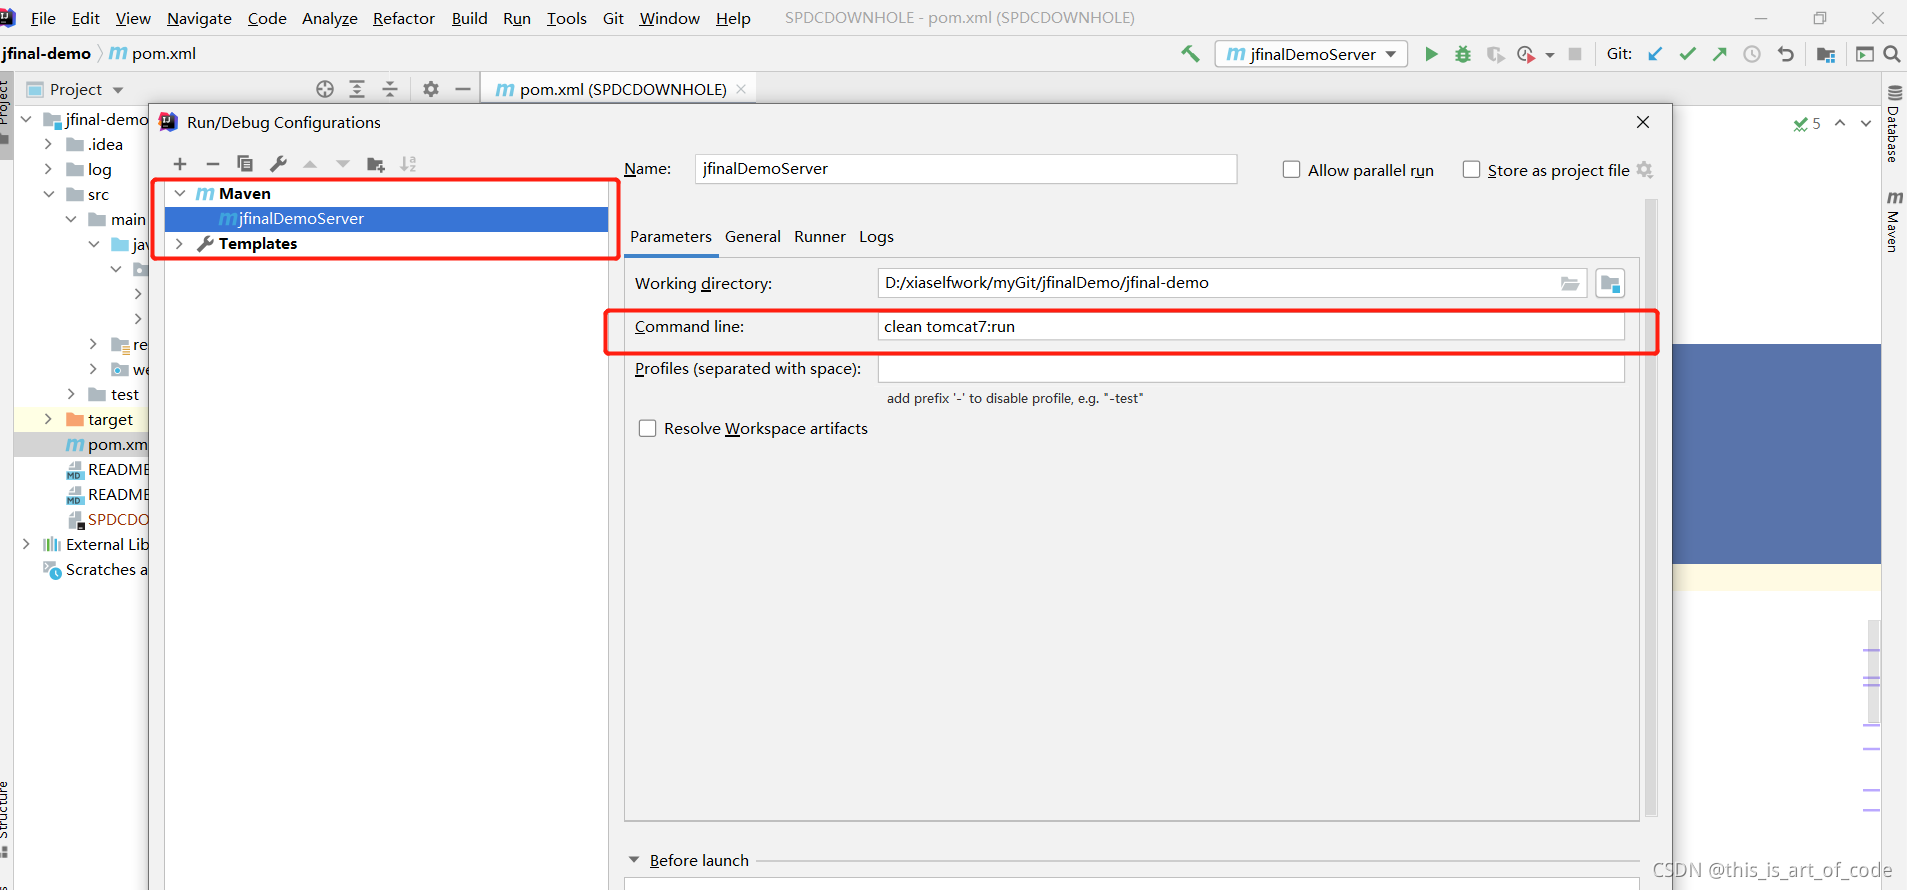
Task: Collapse the Maven configurations node
Action: point(180,194)
